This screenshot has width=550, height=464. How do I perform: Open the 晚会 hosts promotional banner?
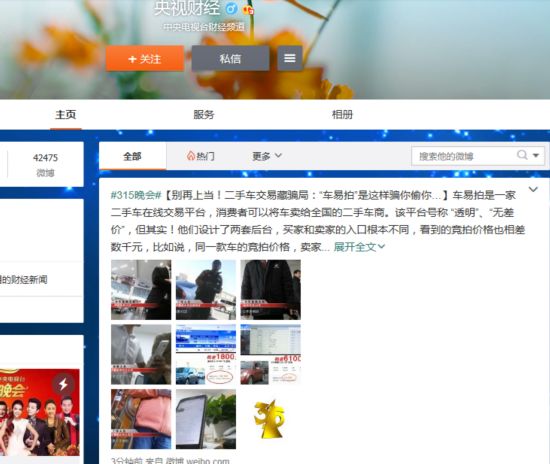pyautogui.click(x=40, y=412)
